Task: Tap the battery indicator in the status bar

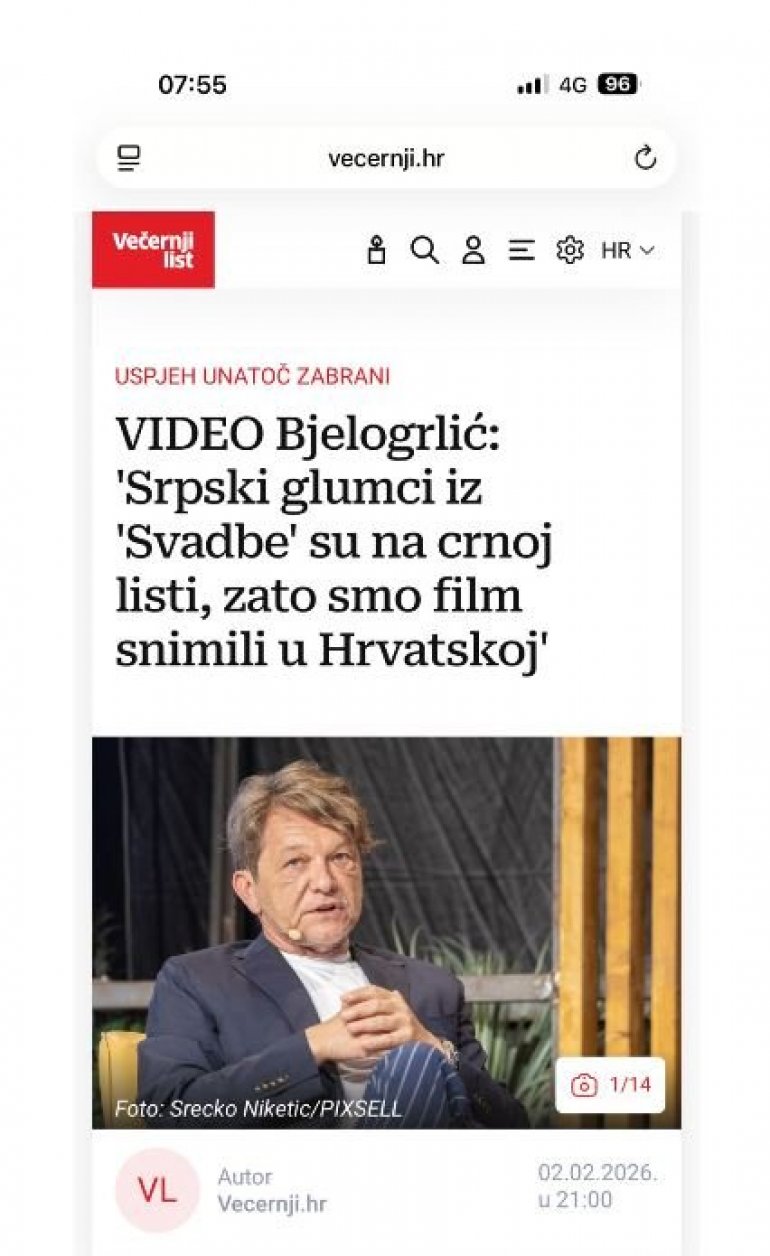Action: coord(618,85)
